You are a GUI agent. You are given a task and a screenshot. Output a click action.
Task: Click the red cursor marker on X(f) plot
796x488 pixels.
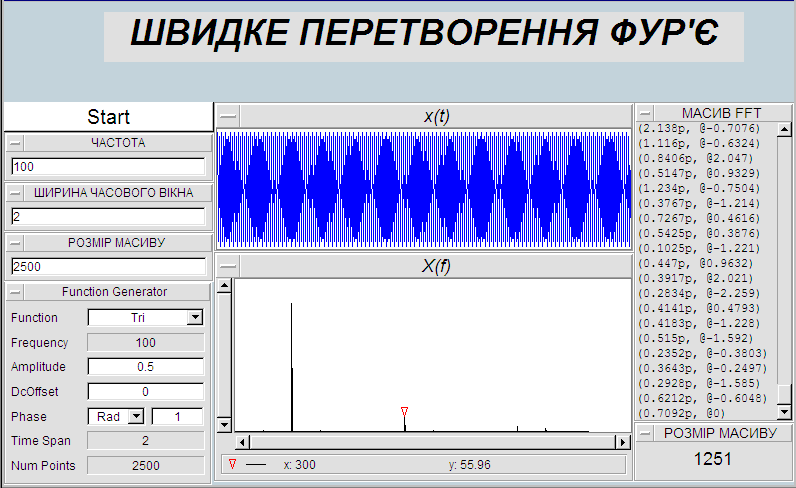(x=405, y=411)
